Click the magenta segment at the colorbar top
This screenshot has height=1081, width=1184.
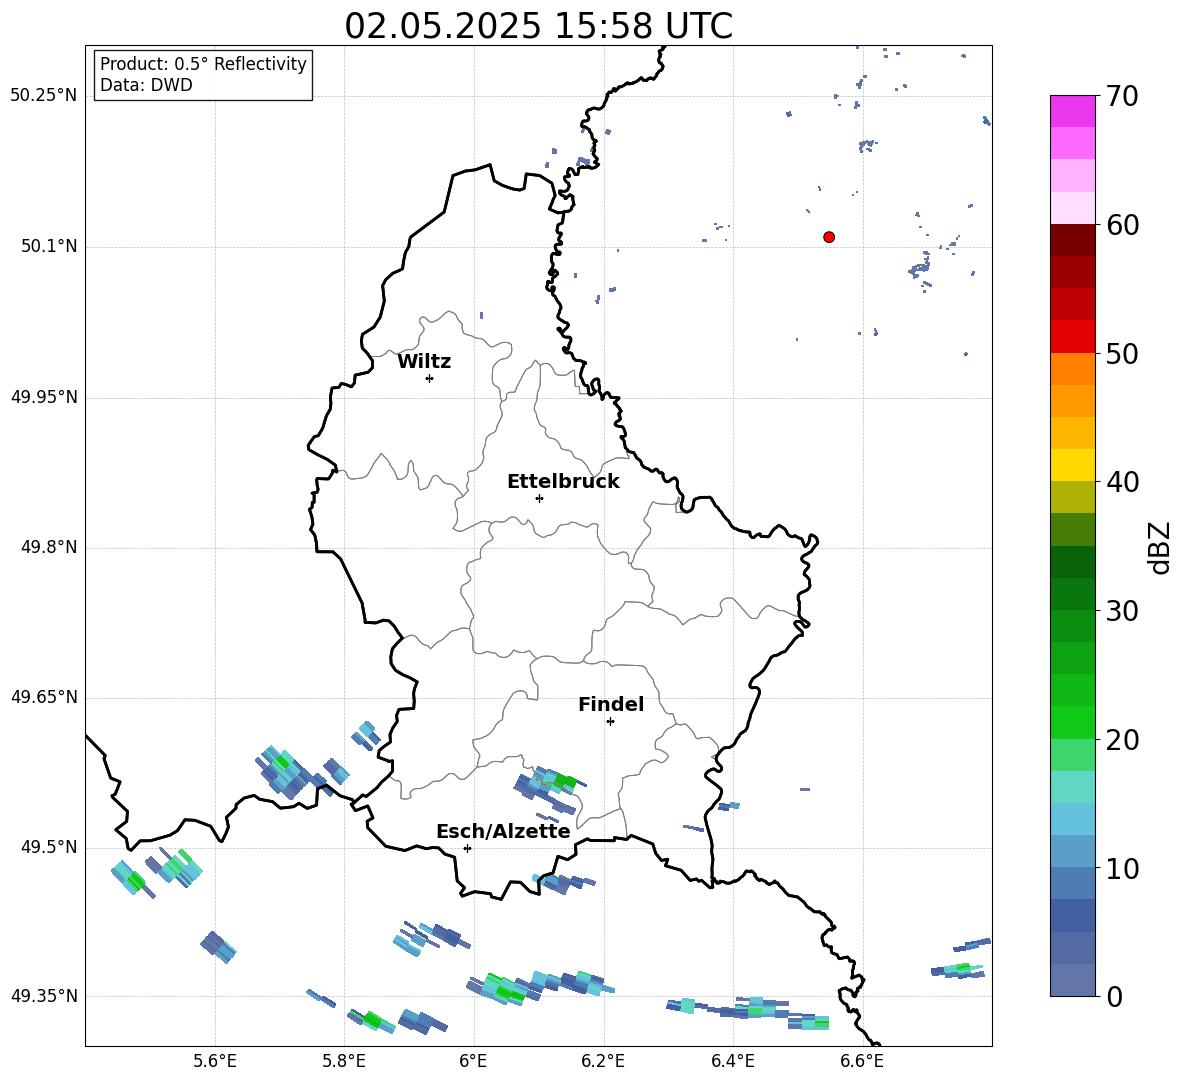1073,111
